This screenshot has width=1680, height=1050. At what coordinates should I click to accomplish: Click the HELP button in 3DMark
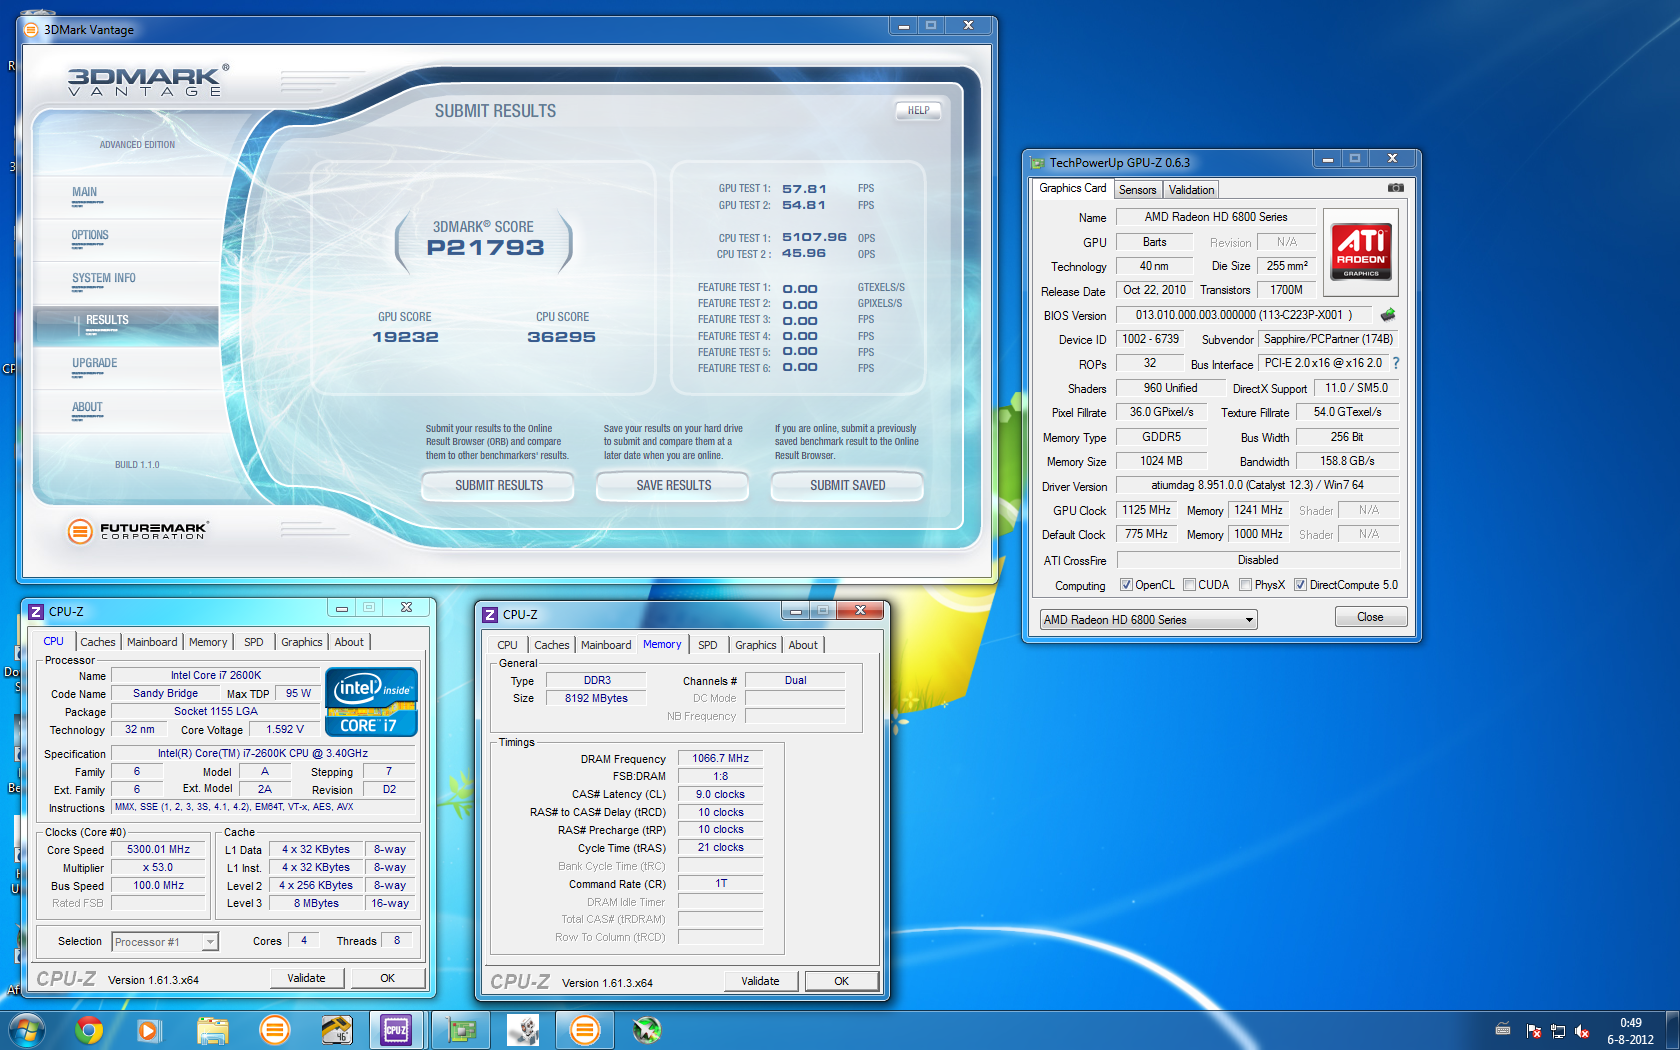918,111
